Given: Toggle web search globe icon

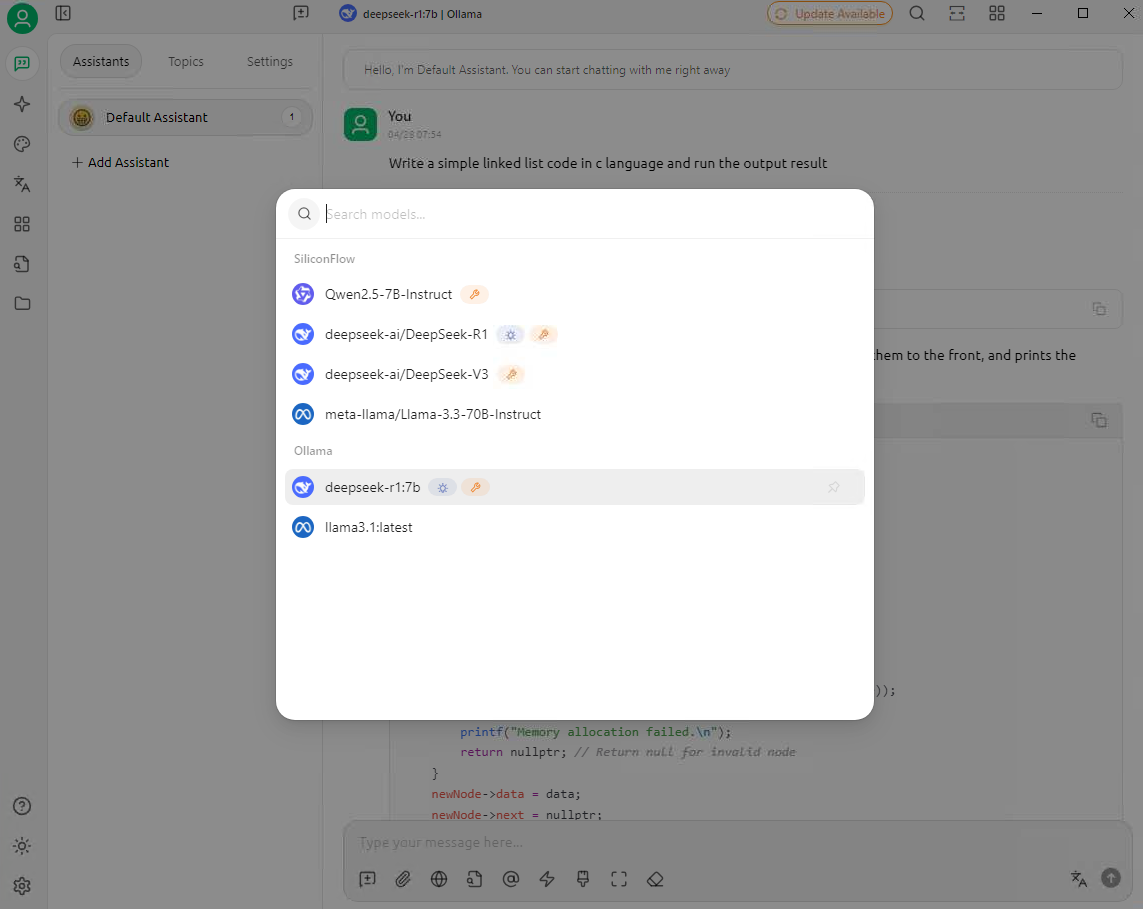Looking at the screenshot, I should 439,879.
